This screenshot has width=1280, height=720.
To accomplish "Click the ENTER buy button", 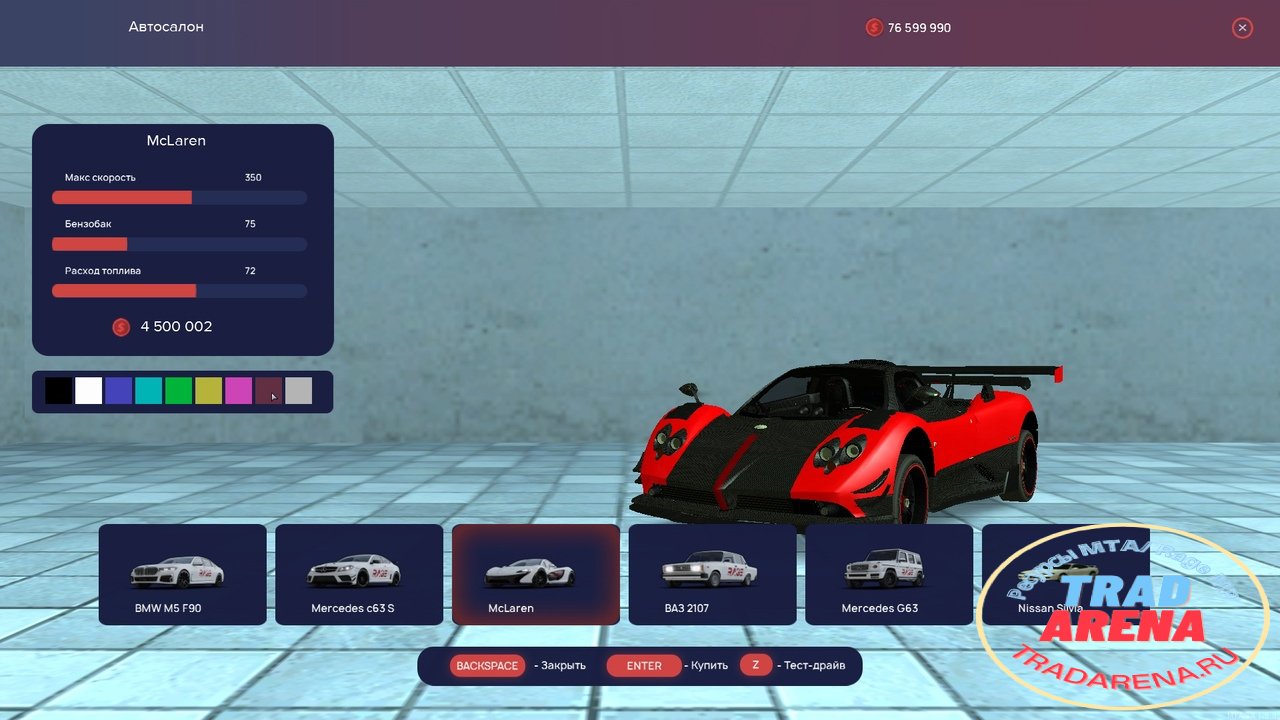I will (x=644, y=666).
